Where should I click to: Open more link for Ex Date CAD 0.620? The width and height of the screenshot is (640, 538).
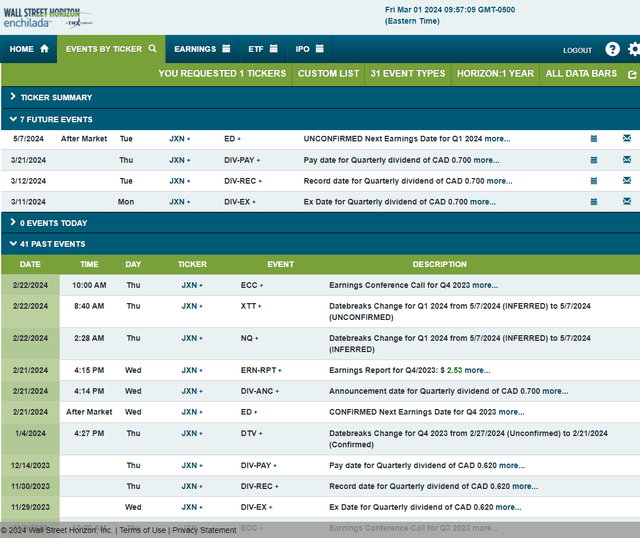[508, 507]
